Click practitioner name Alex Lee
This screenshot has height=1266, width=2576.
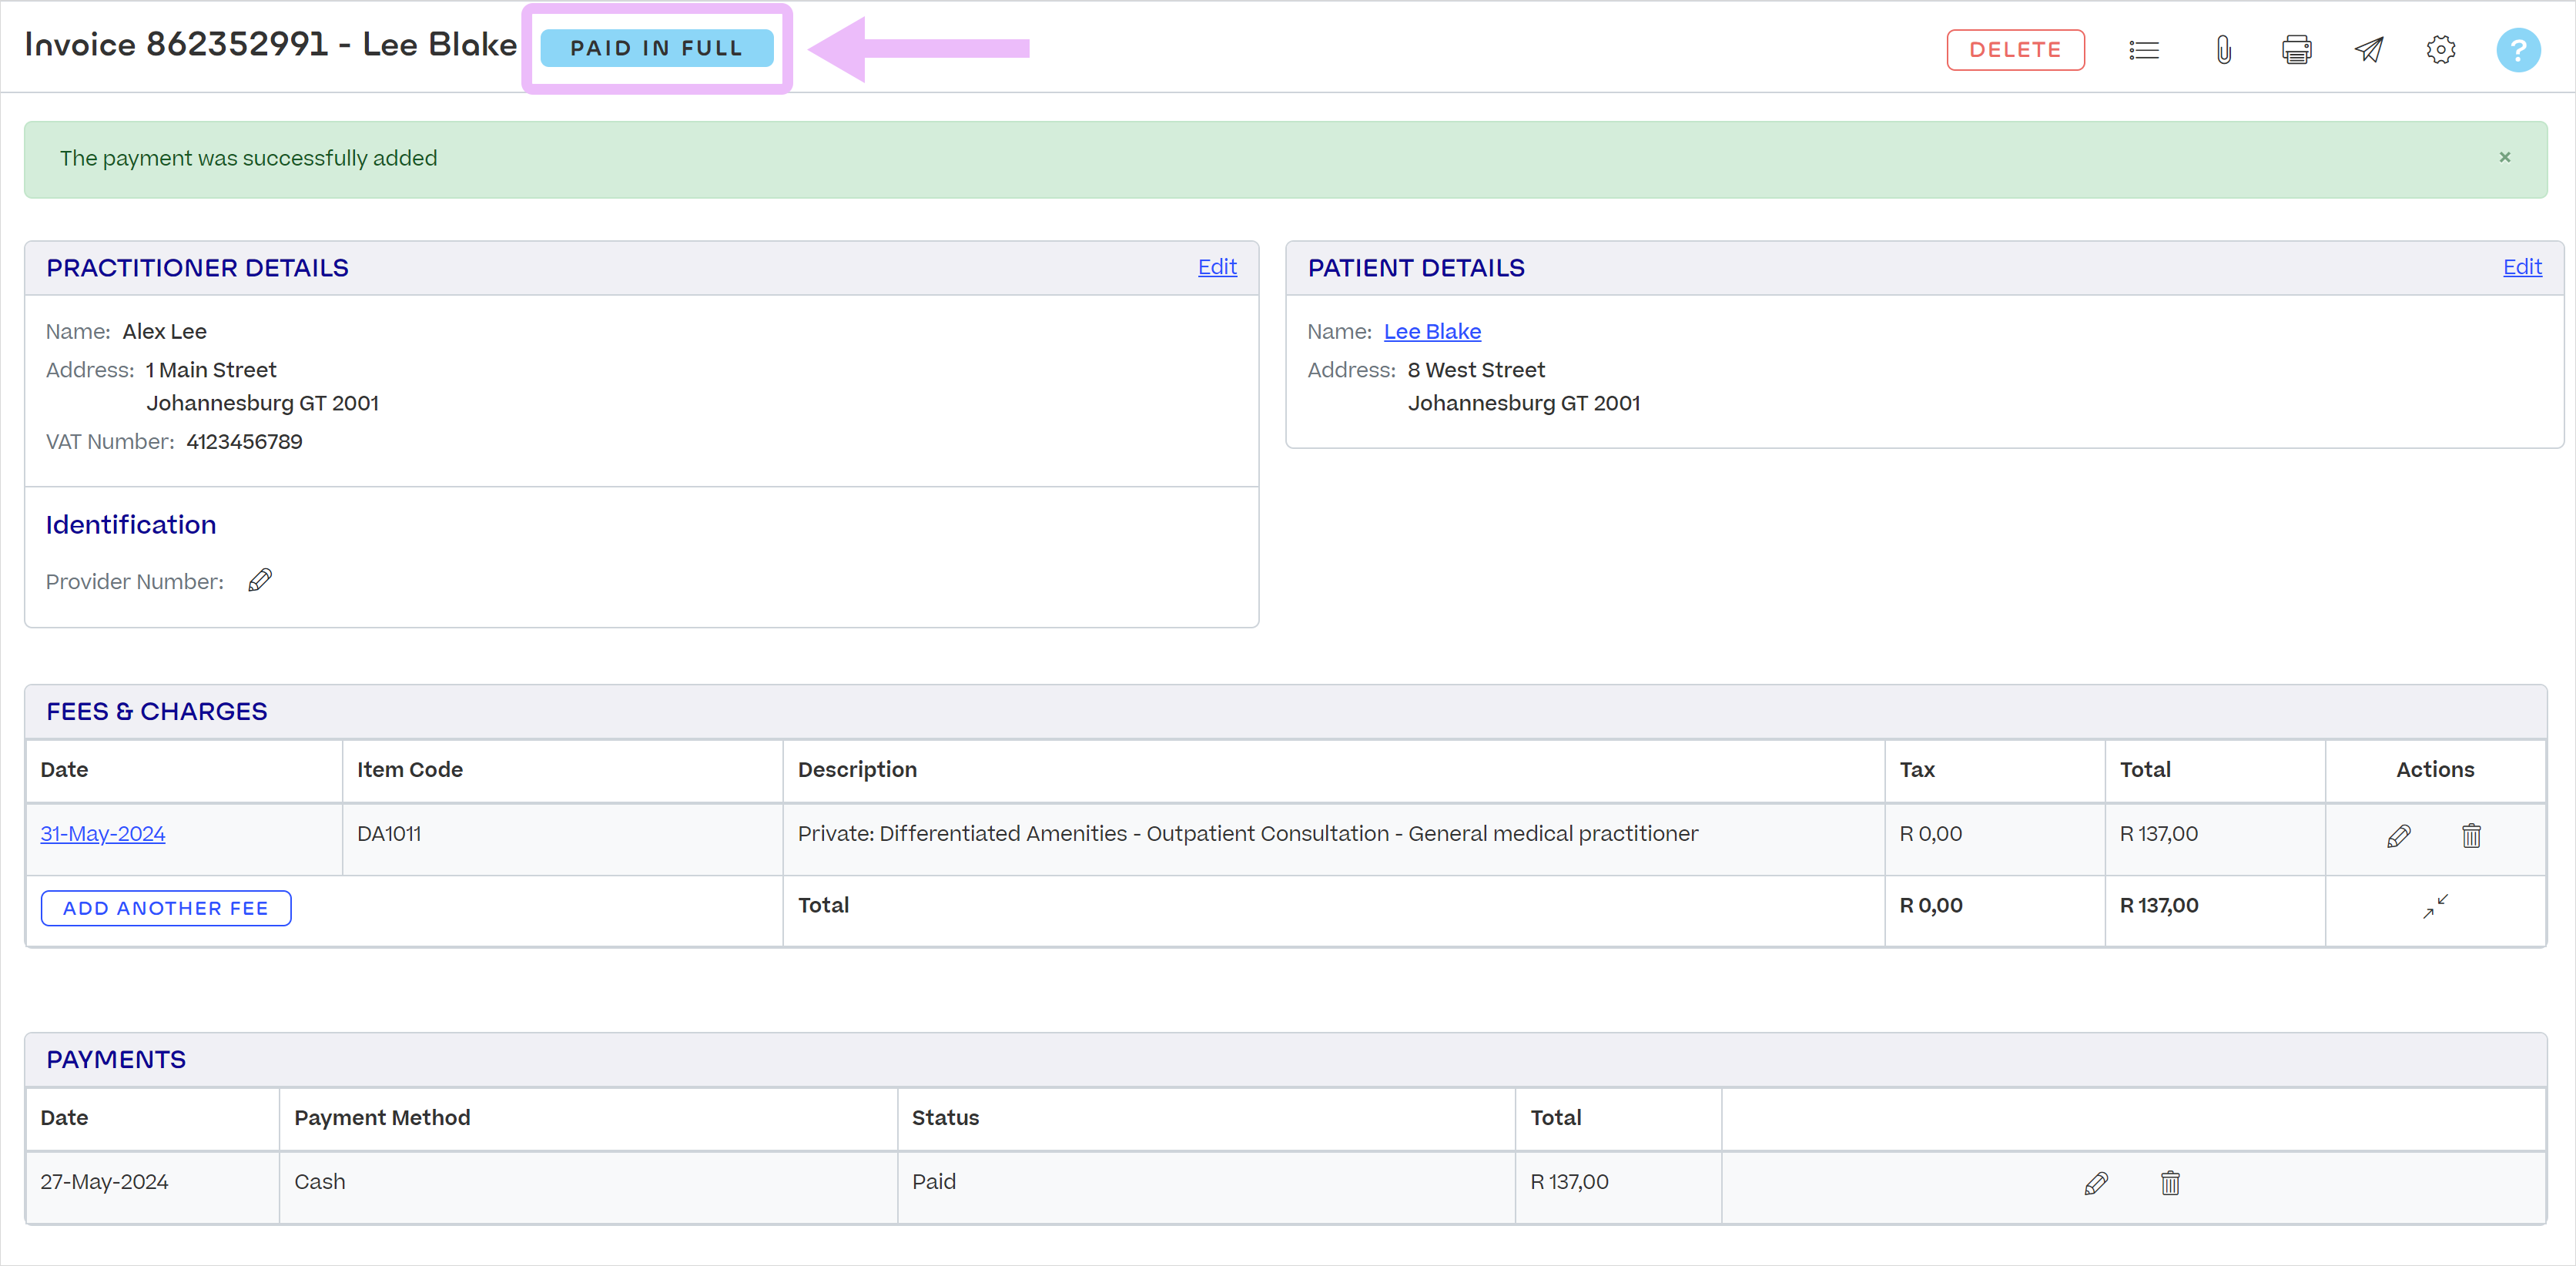tap(165, 331)
